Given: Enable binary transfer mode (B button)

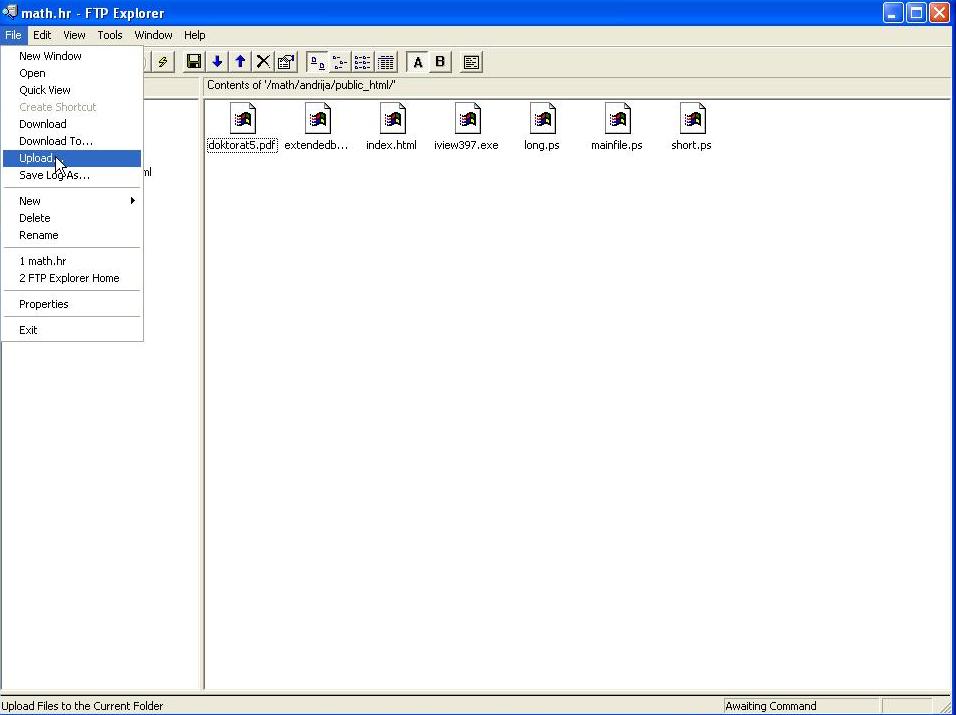Looking at the screenshot, I should coord(440,62).
